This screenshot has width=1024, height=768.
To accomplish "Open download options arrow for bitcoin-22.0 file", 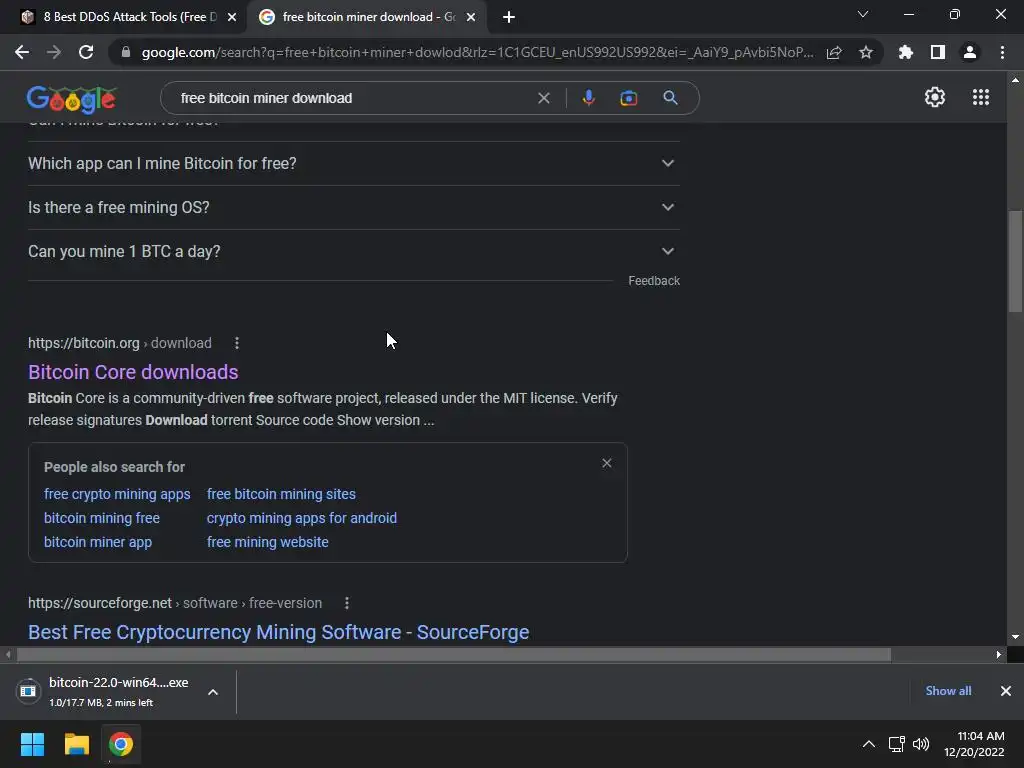I will [x=213, y=692].
